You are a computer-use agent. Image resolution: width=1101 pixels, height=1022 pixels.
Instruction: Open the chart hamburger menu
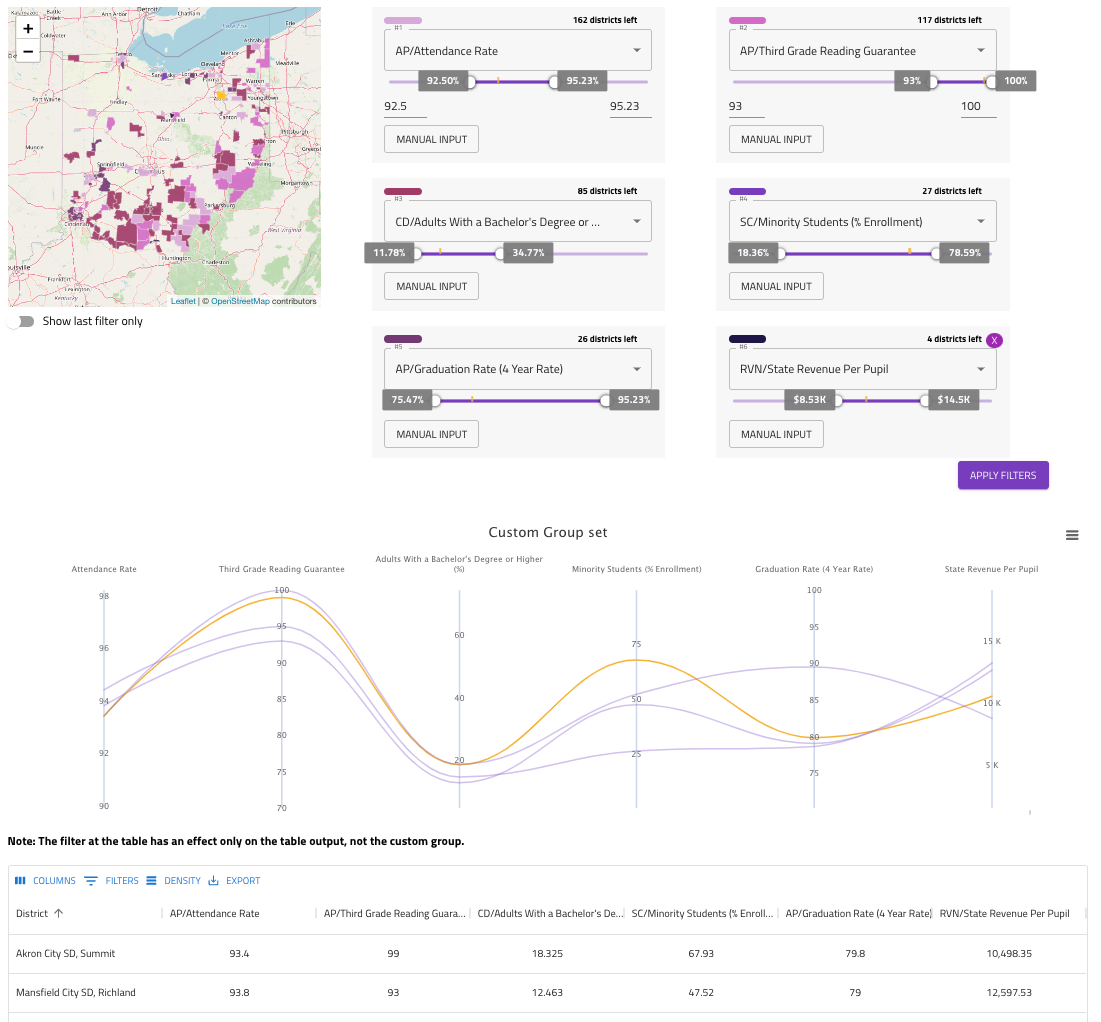click(x=1072, y=535)
